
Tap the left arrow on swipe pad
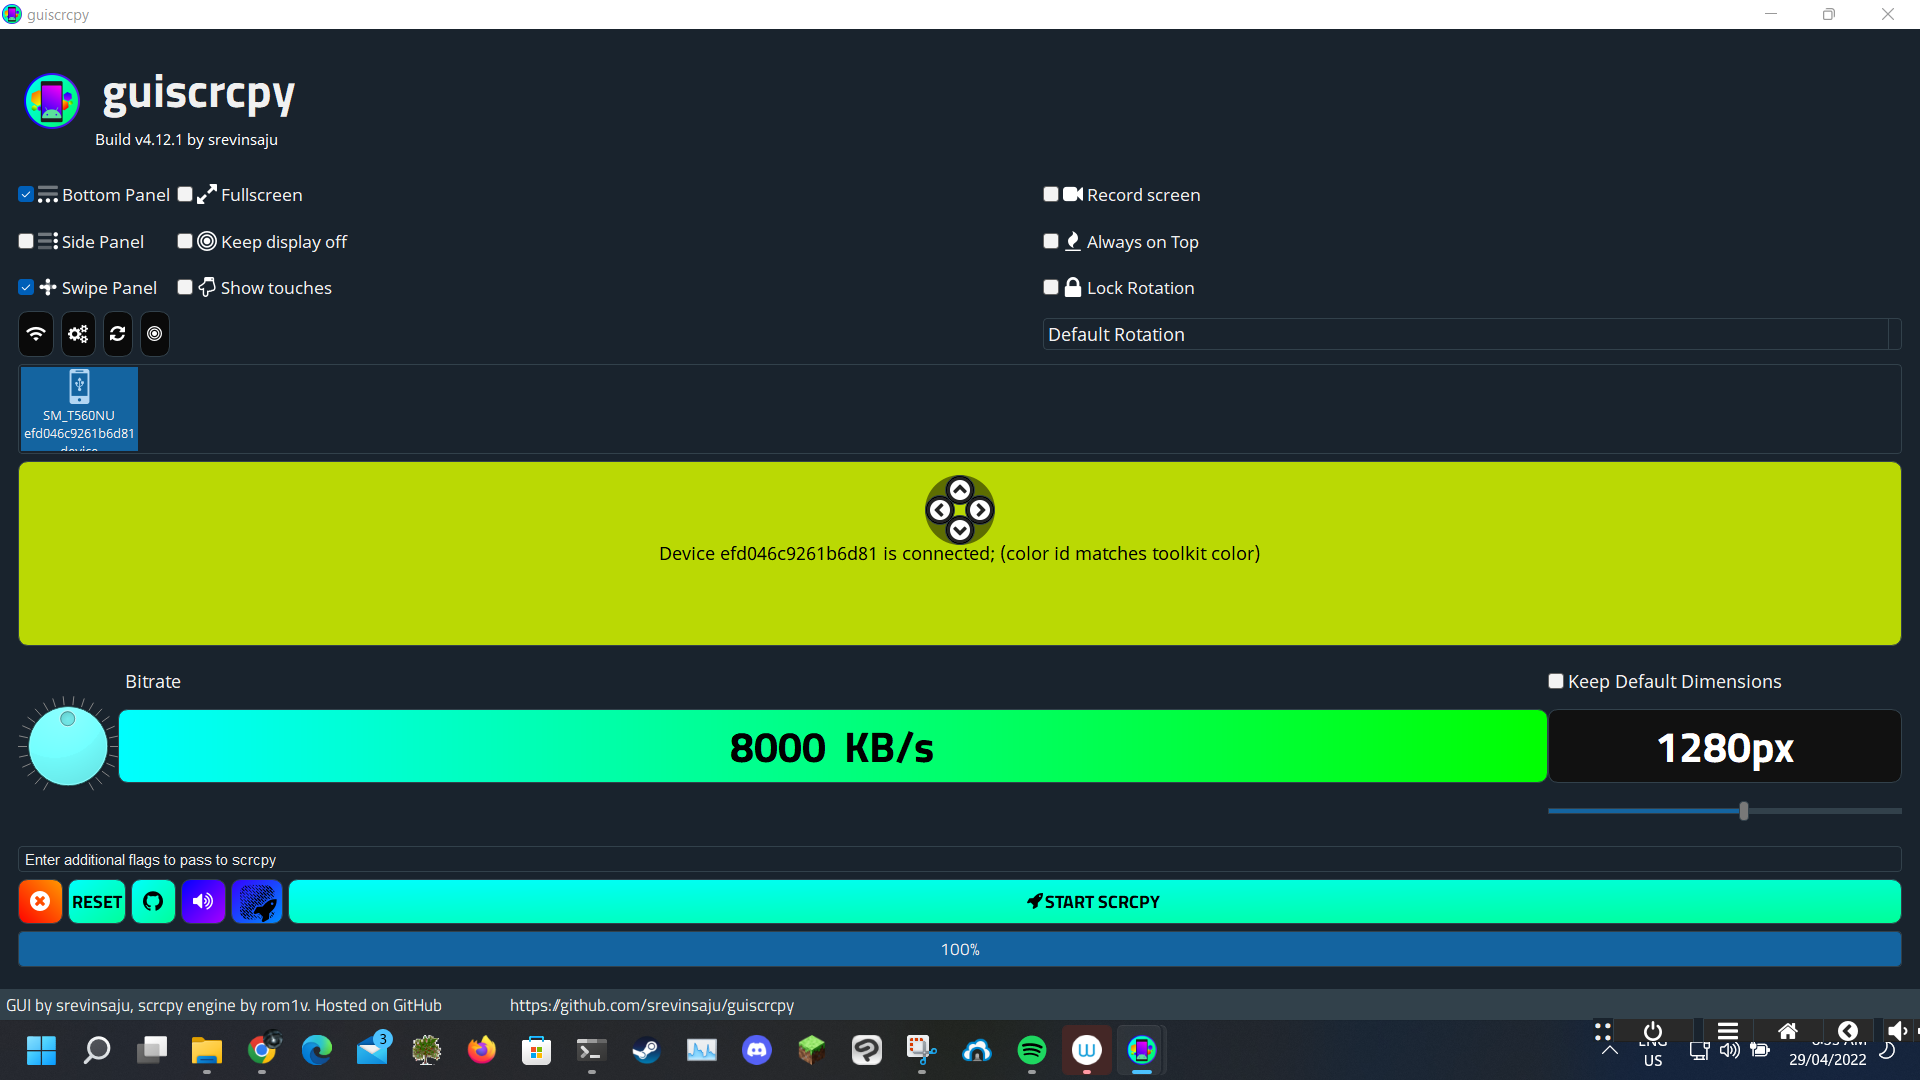[940, 510]
